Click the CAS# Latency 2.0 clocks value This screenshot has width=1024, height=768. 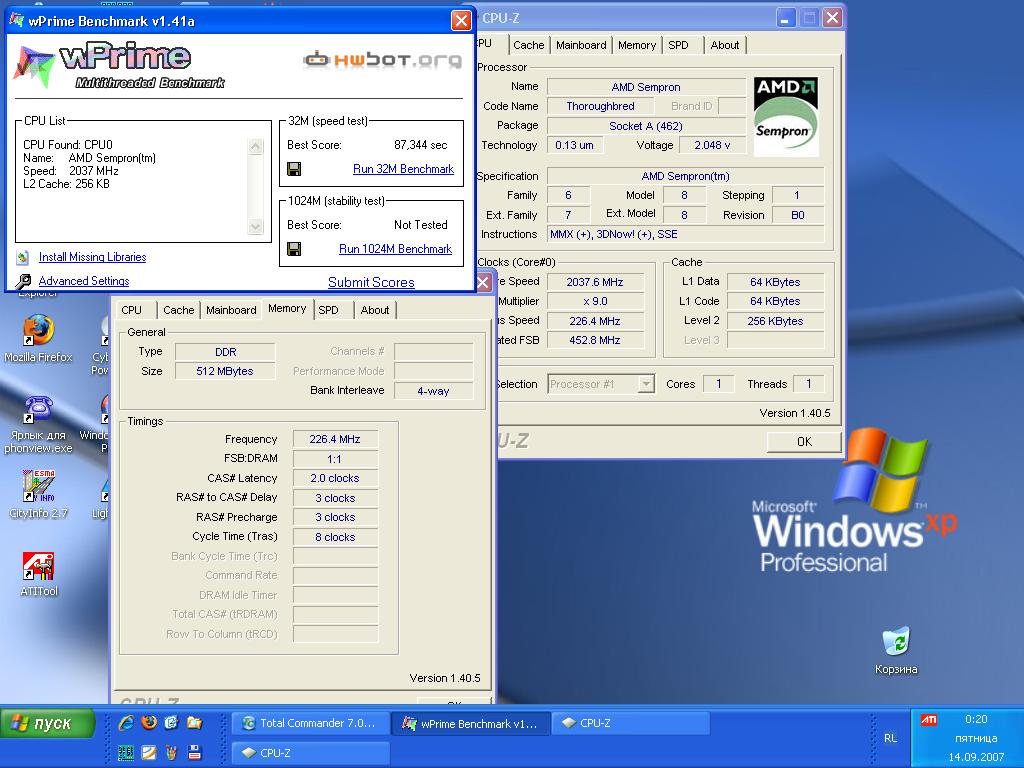tap(335, 478)
